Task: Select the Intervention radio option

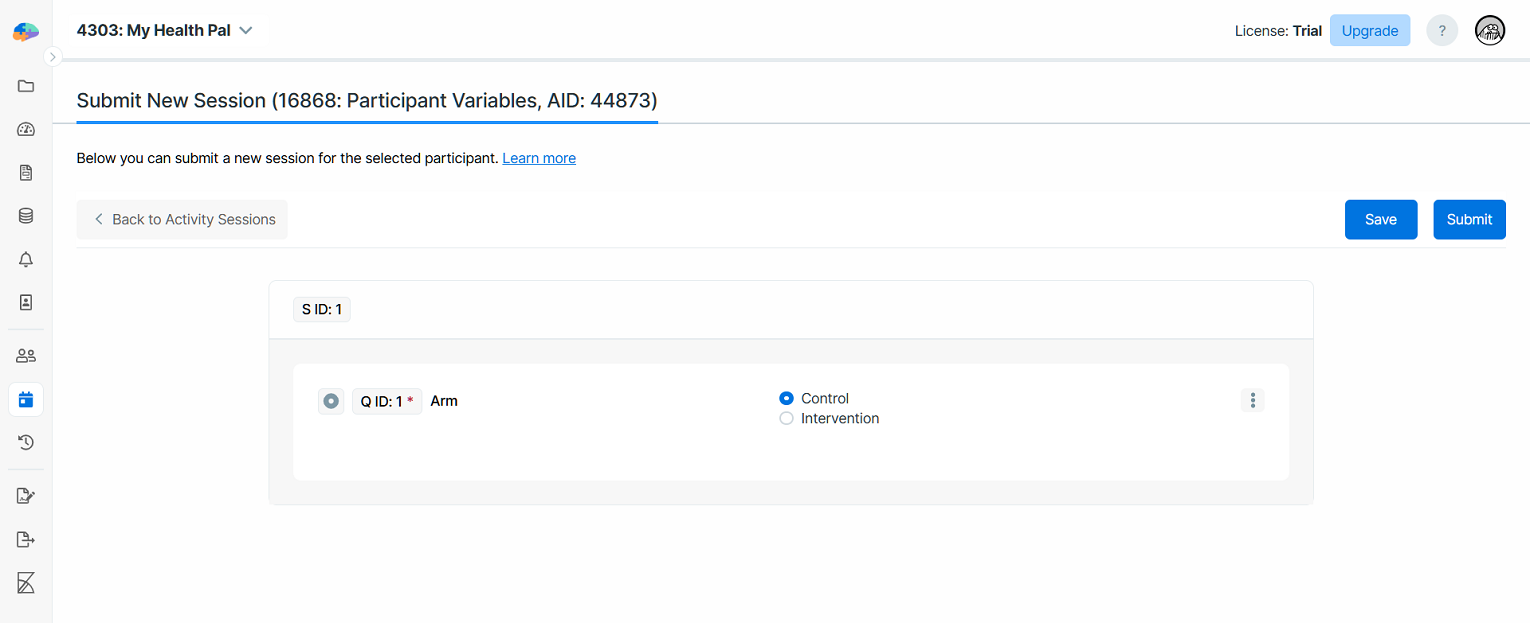Action: coord(786,419)
